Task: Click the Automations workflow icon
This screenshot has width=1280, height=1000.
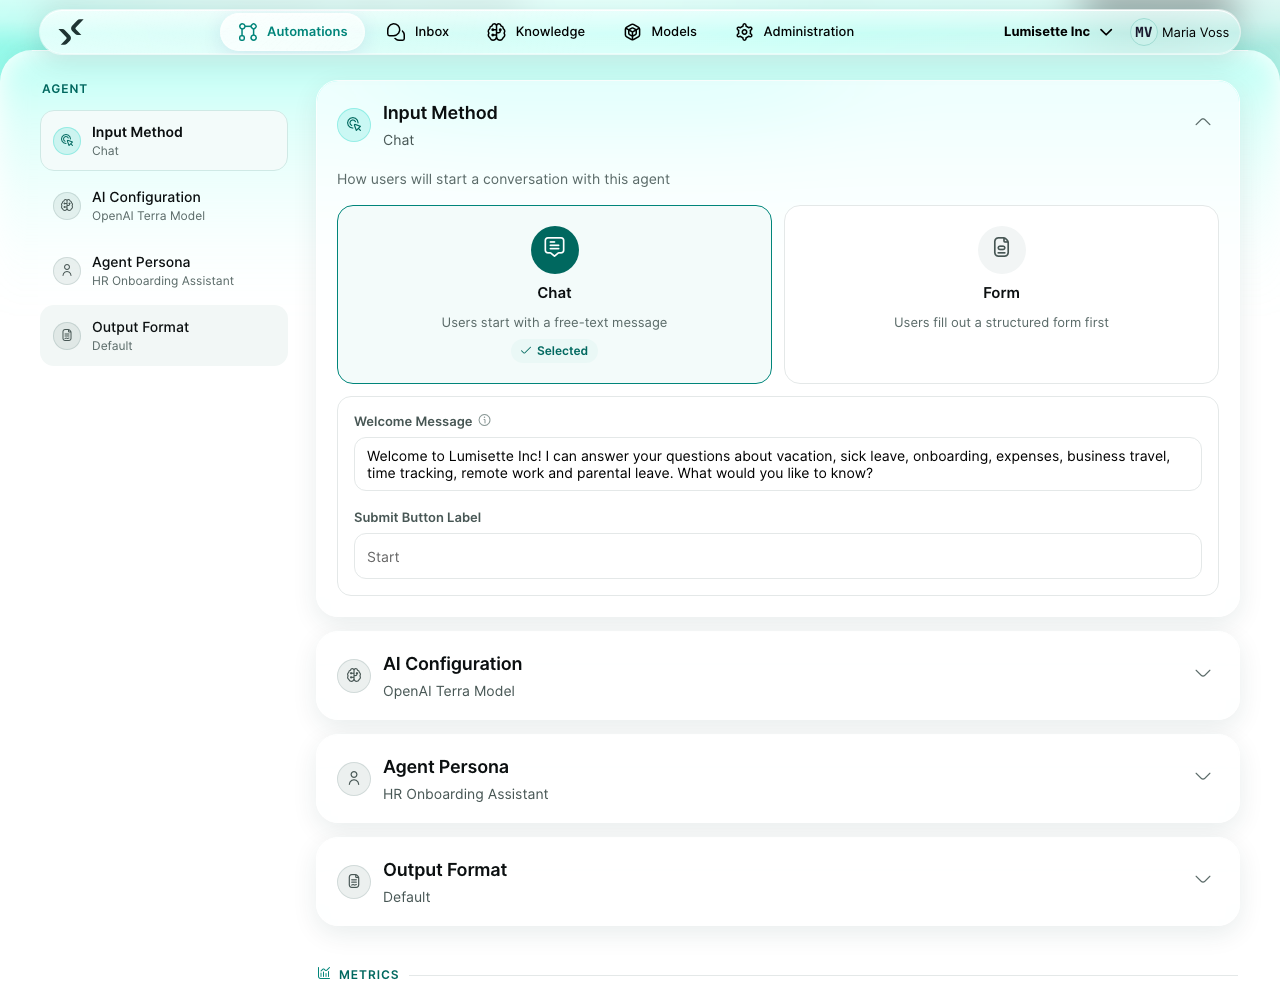Action: click(248, 32)
